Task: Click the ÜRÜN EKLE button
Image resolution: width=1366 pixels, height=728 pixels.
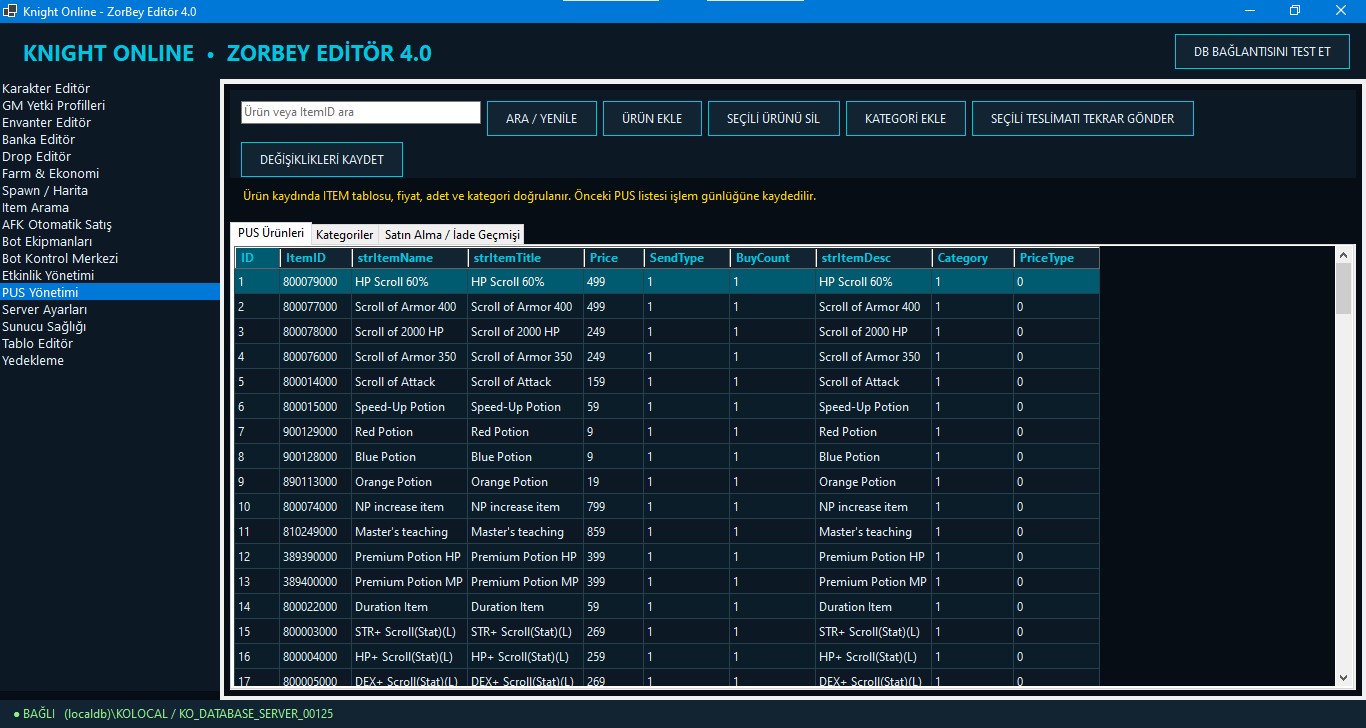Action: click(x=652, y=118)
